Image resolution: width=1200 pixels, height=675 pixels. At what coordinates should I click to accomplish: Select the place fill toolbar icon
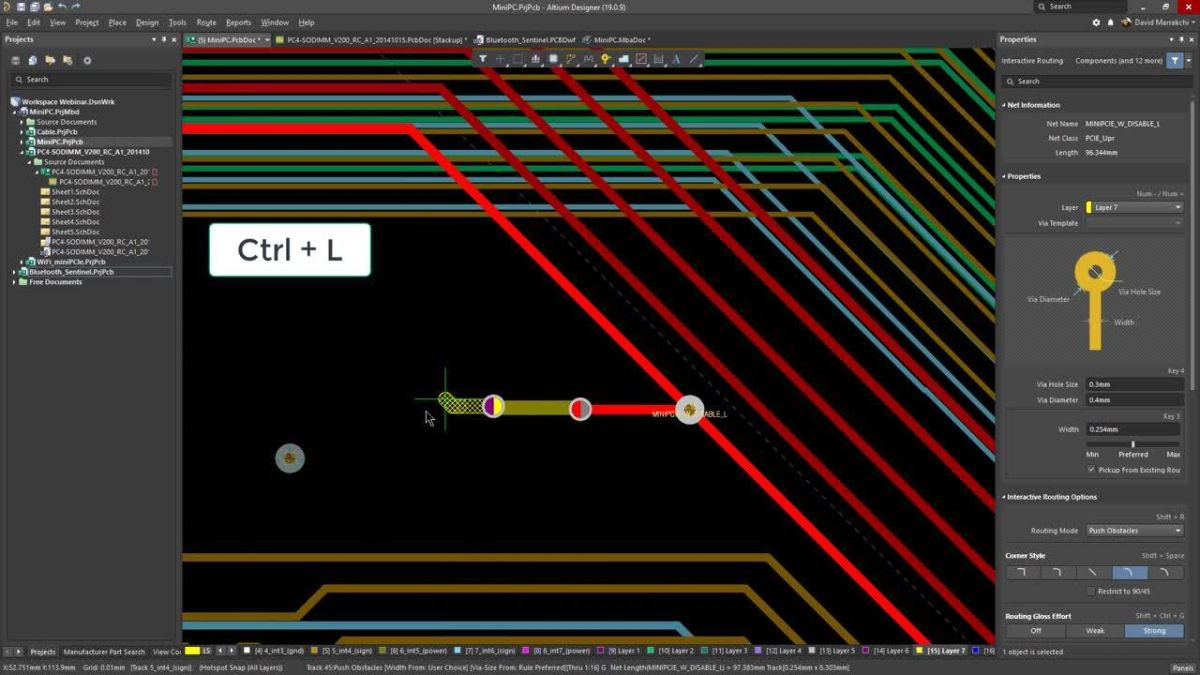554,59
